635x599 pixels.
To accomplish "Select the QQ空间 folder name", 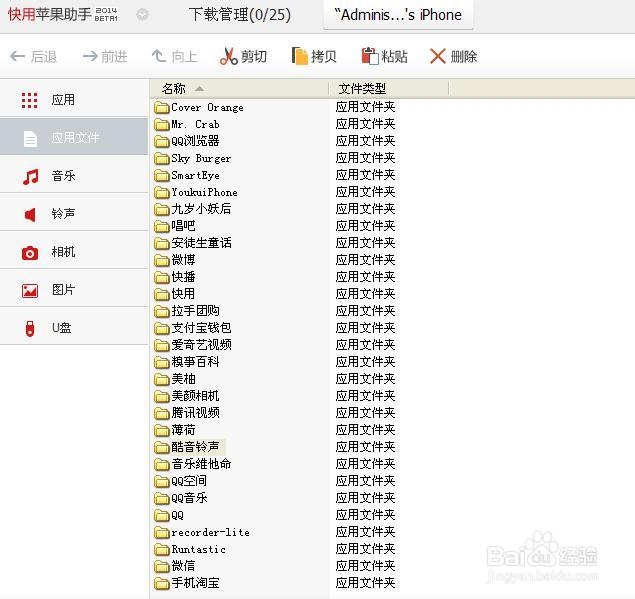I will tap(189, 481).
